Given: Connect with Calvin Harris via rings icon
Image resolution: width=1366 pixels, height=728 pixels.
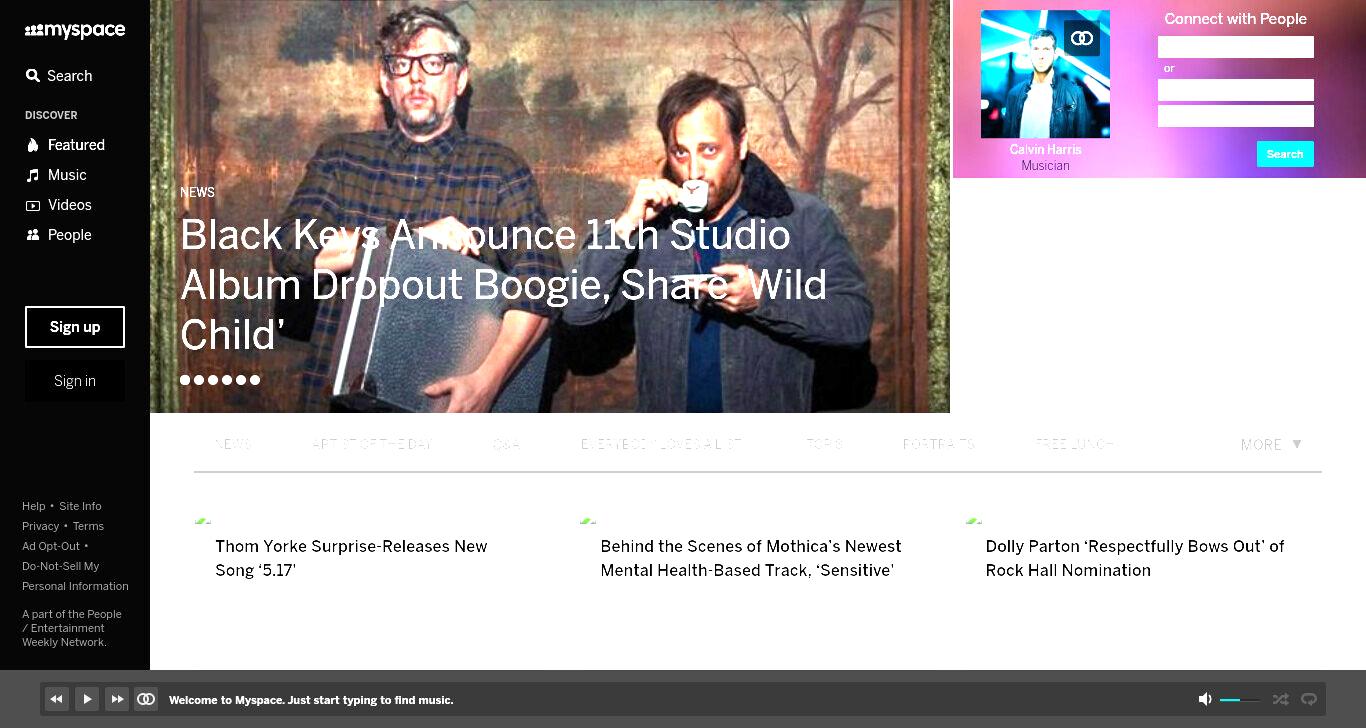Looking at the screenshot, I should [1082, 38].
